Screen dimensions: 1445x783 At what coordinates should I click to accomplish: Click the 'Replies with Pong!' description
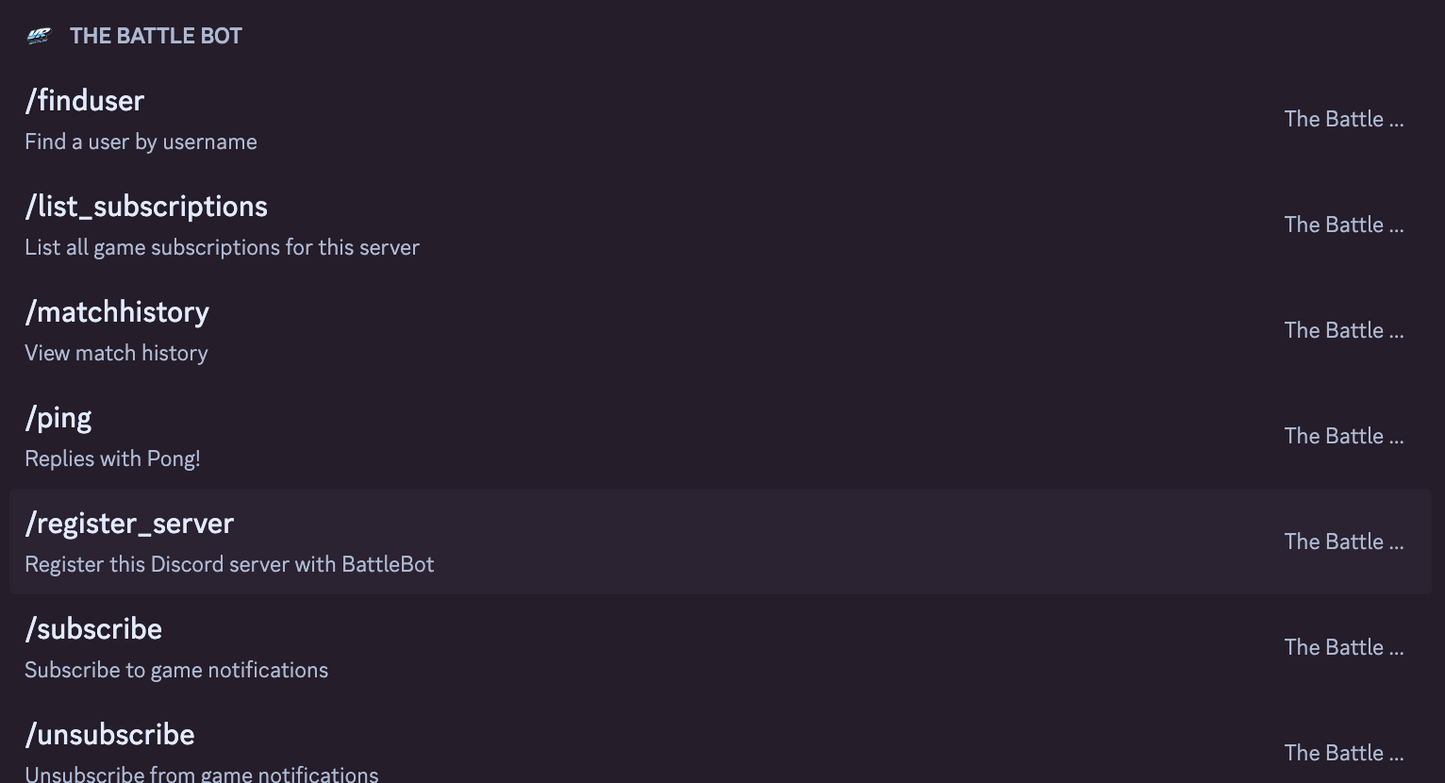(x=113, y=459)
